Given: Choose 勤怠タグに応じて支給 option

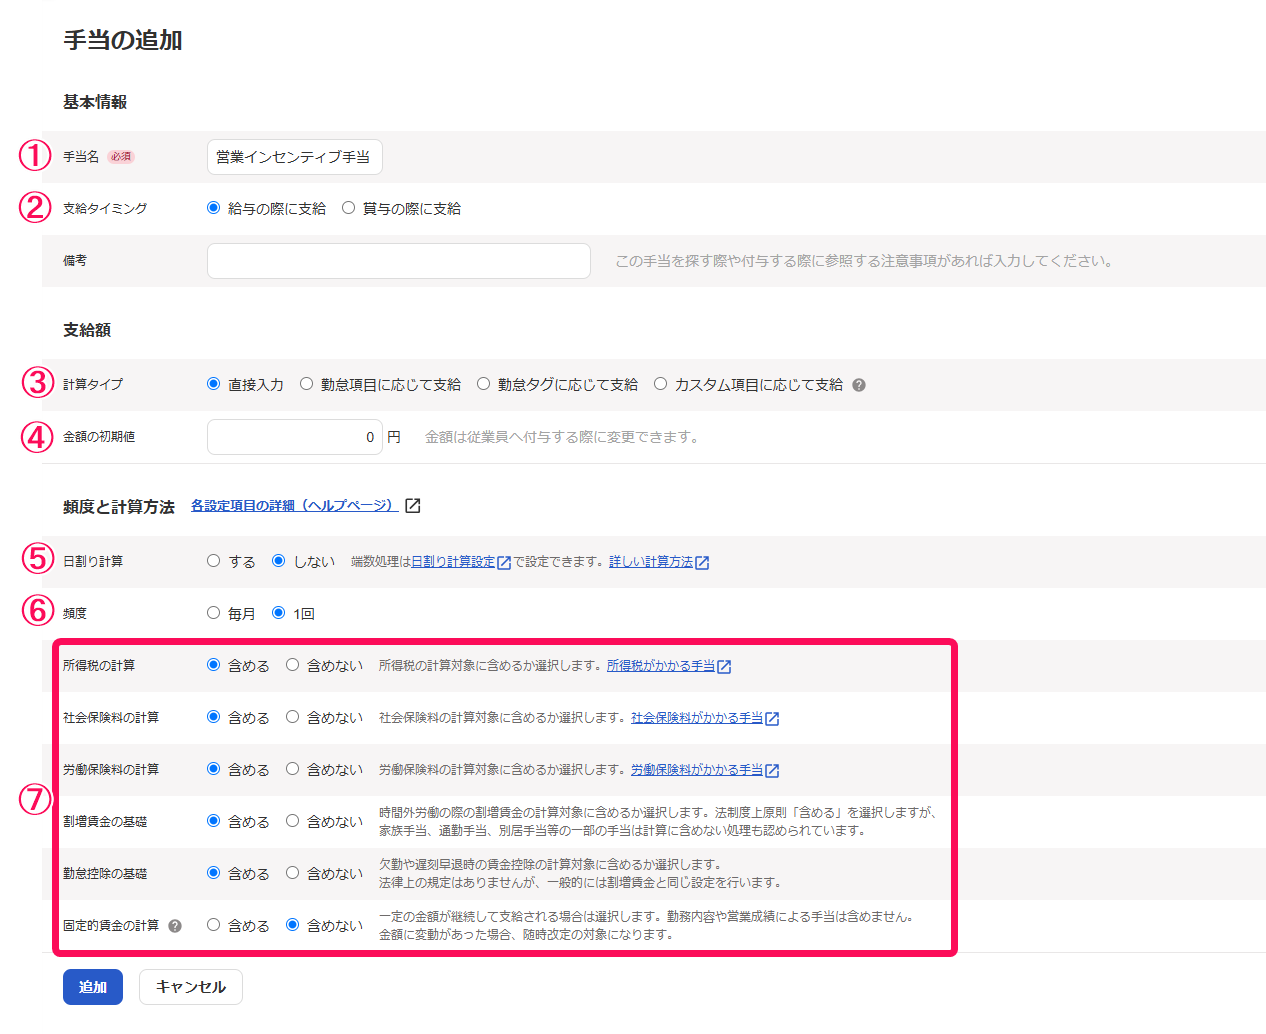Looking at the screenshot, I should click(x=483, y=384).
